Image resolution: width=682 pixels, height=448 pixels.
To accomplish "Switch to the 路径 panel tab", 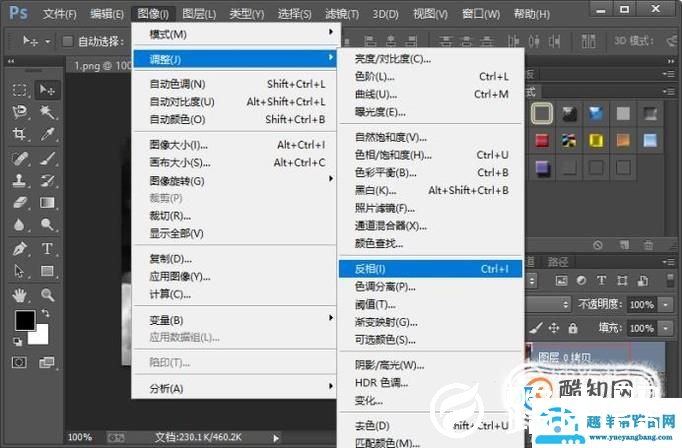I will (558, 262).
